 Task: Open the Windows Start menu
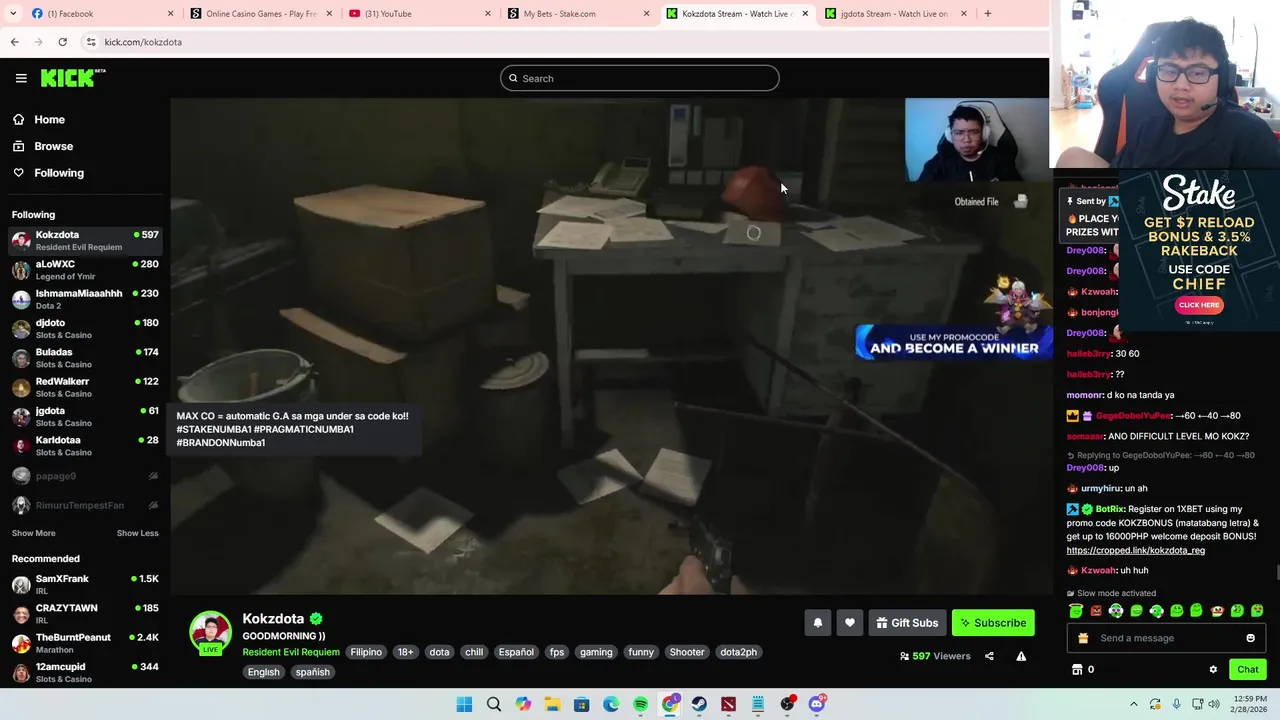[x=464, y=705]
